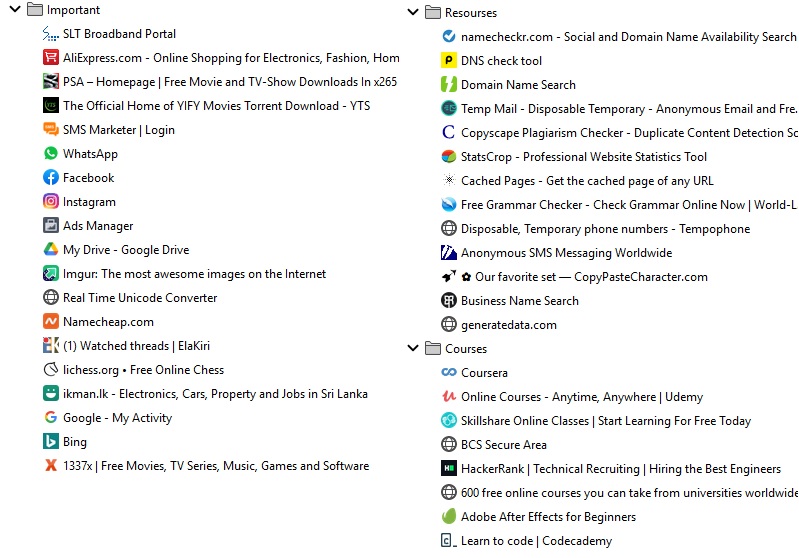
Task: Click the Resourses folder icon
Action: coord(433,12)
